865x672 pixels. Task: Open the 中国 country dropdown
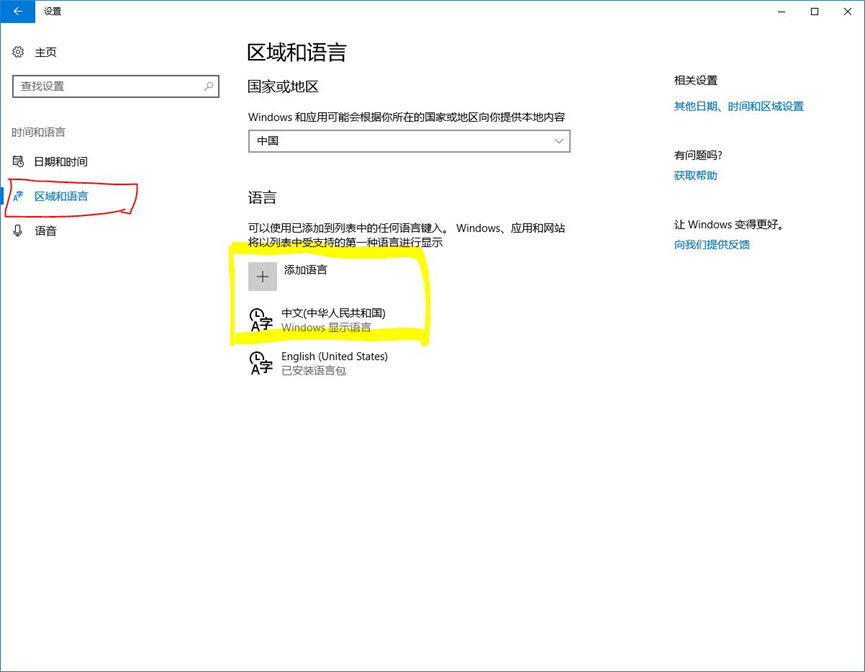click(x=409, y=141)
